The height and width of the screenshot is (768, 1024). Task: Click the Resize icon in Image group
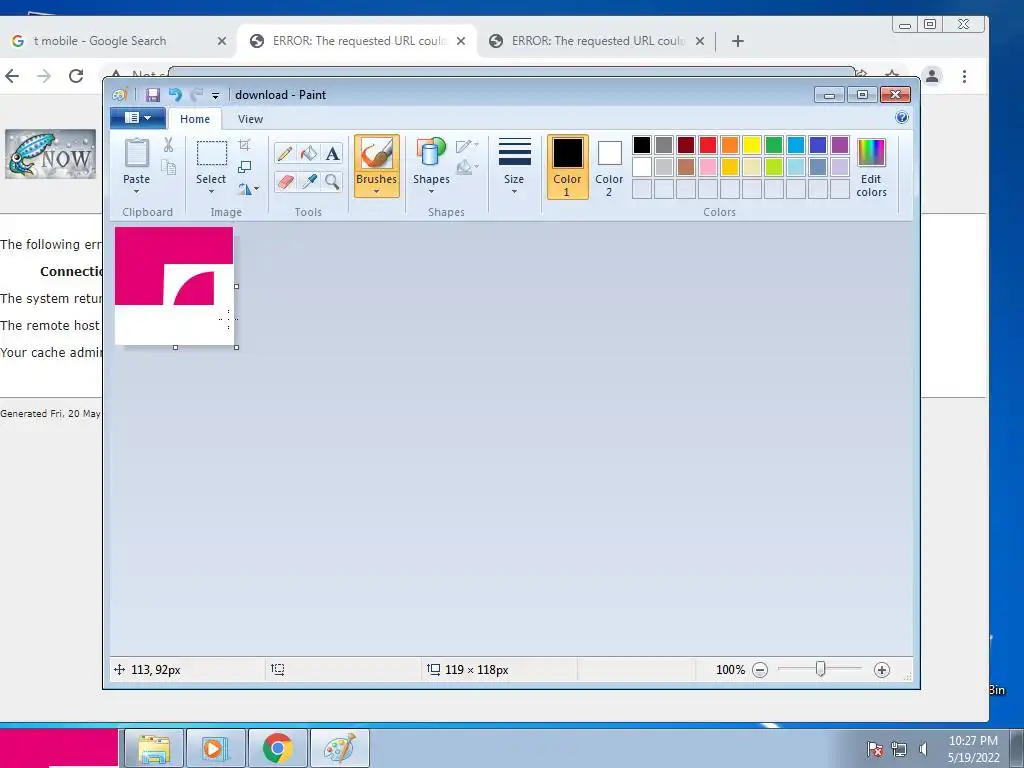pyautogui.click(x=244, y=167)
